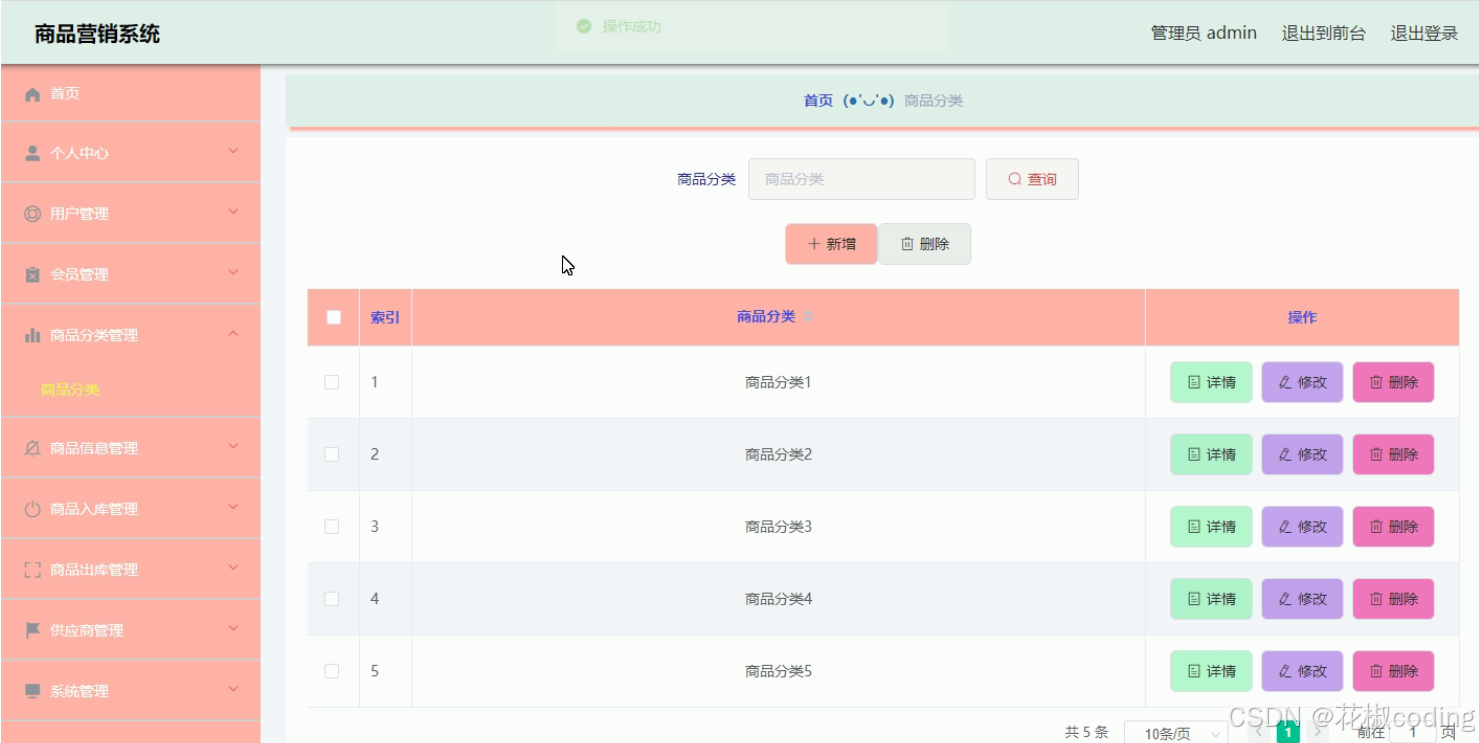The width and height of the screenshot is (1479, 743).
Task: Click the page jump number input
Action: point(1414,733)
